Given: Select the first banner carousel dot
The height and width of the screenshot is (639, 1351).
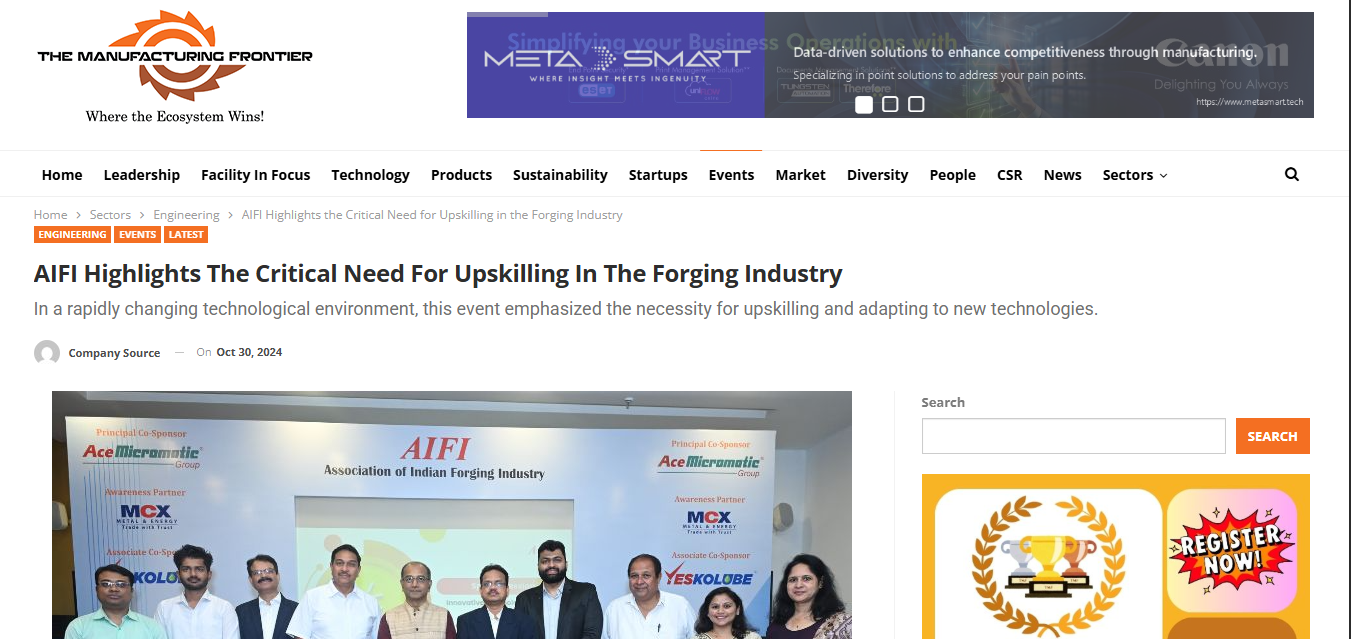Looking at the screenshot, I should click(864, 104).
